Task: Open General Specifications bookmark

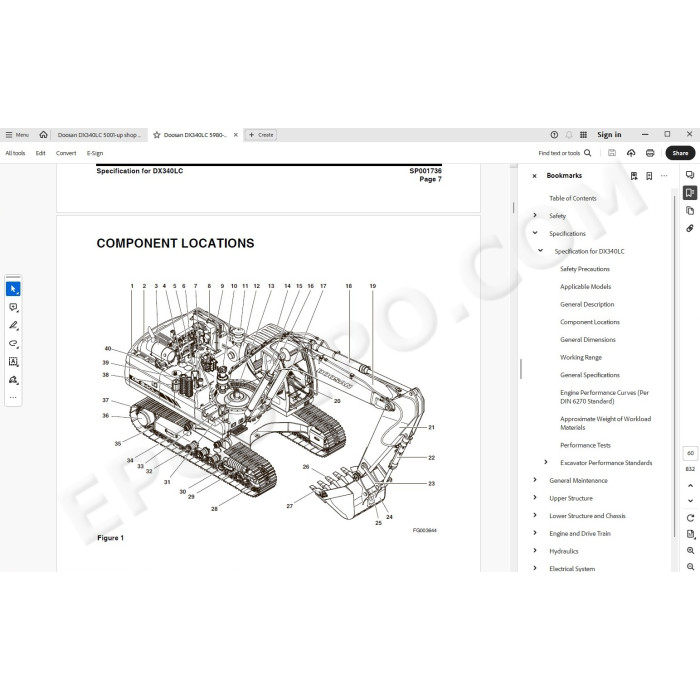Action: point(590,375)
